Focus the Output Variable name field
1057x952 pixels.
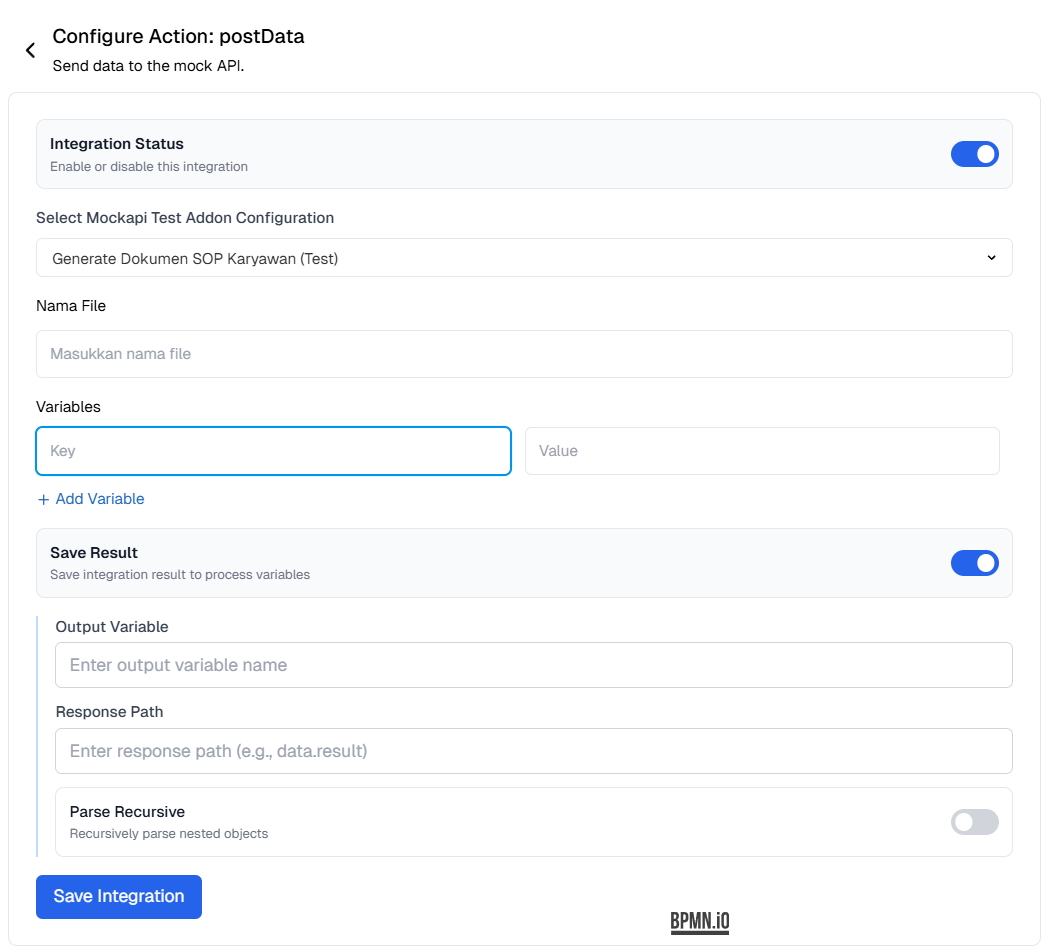533,665
